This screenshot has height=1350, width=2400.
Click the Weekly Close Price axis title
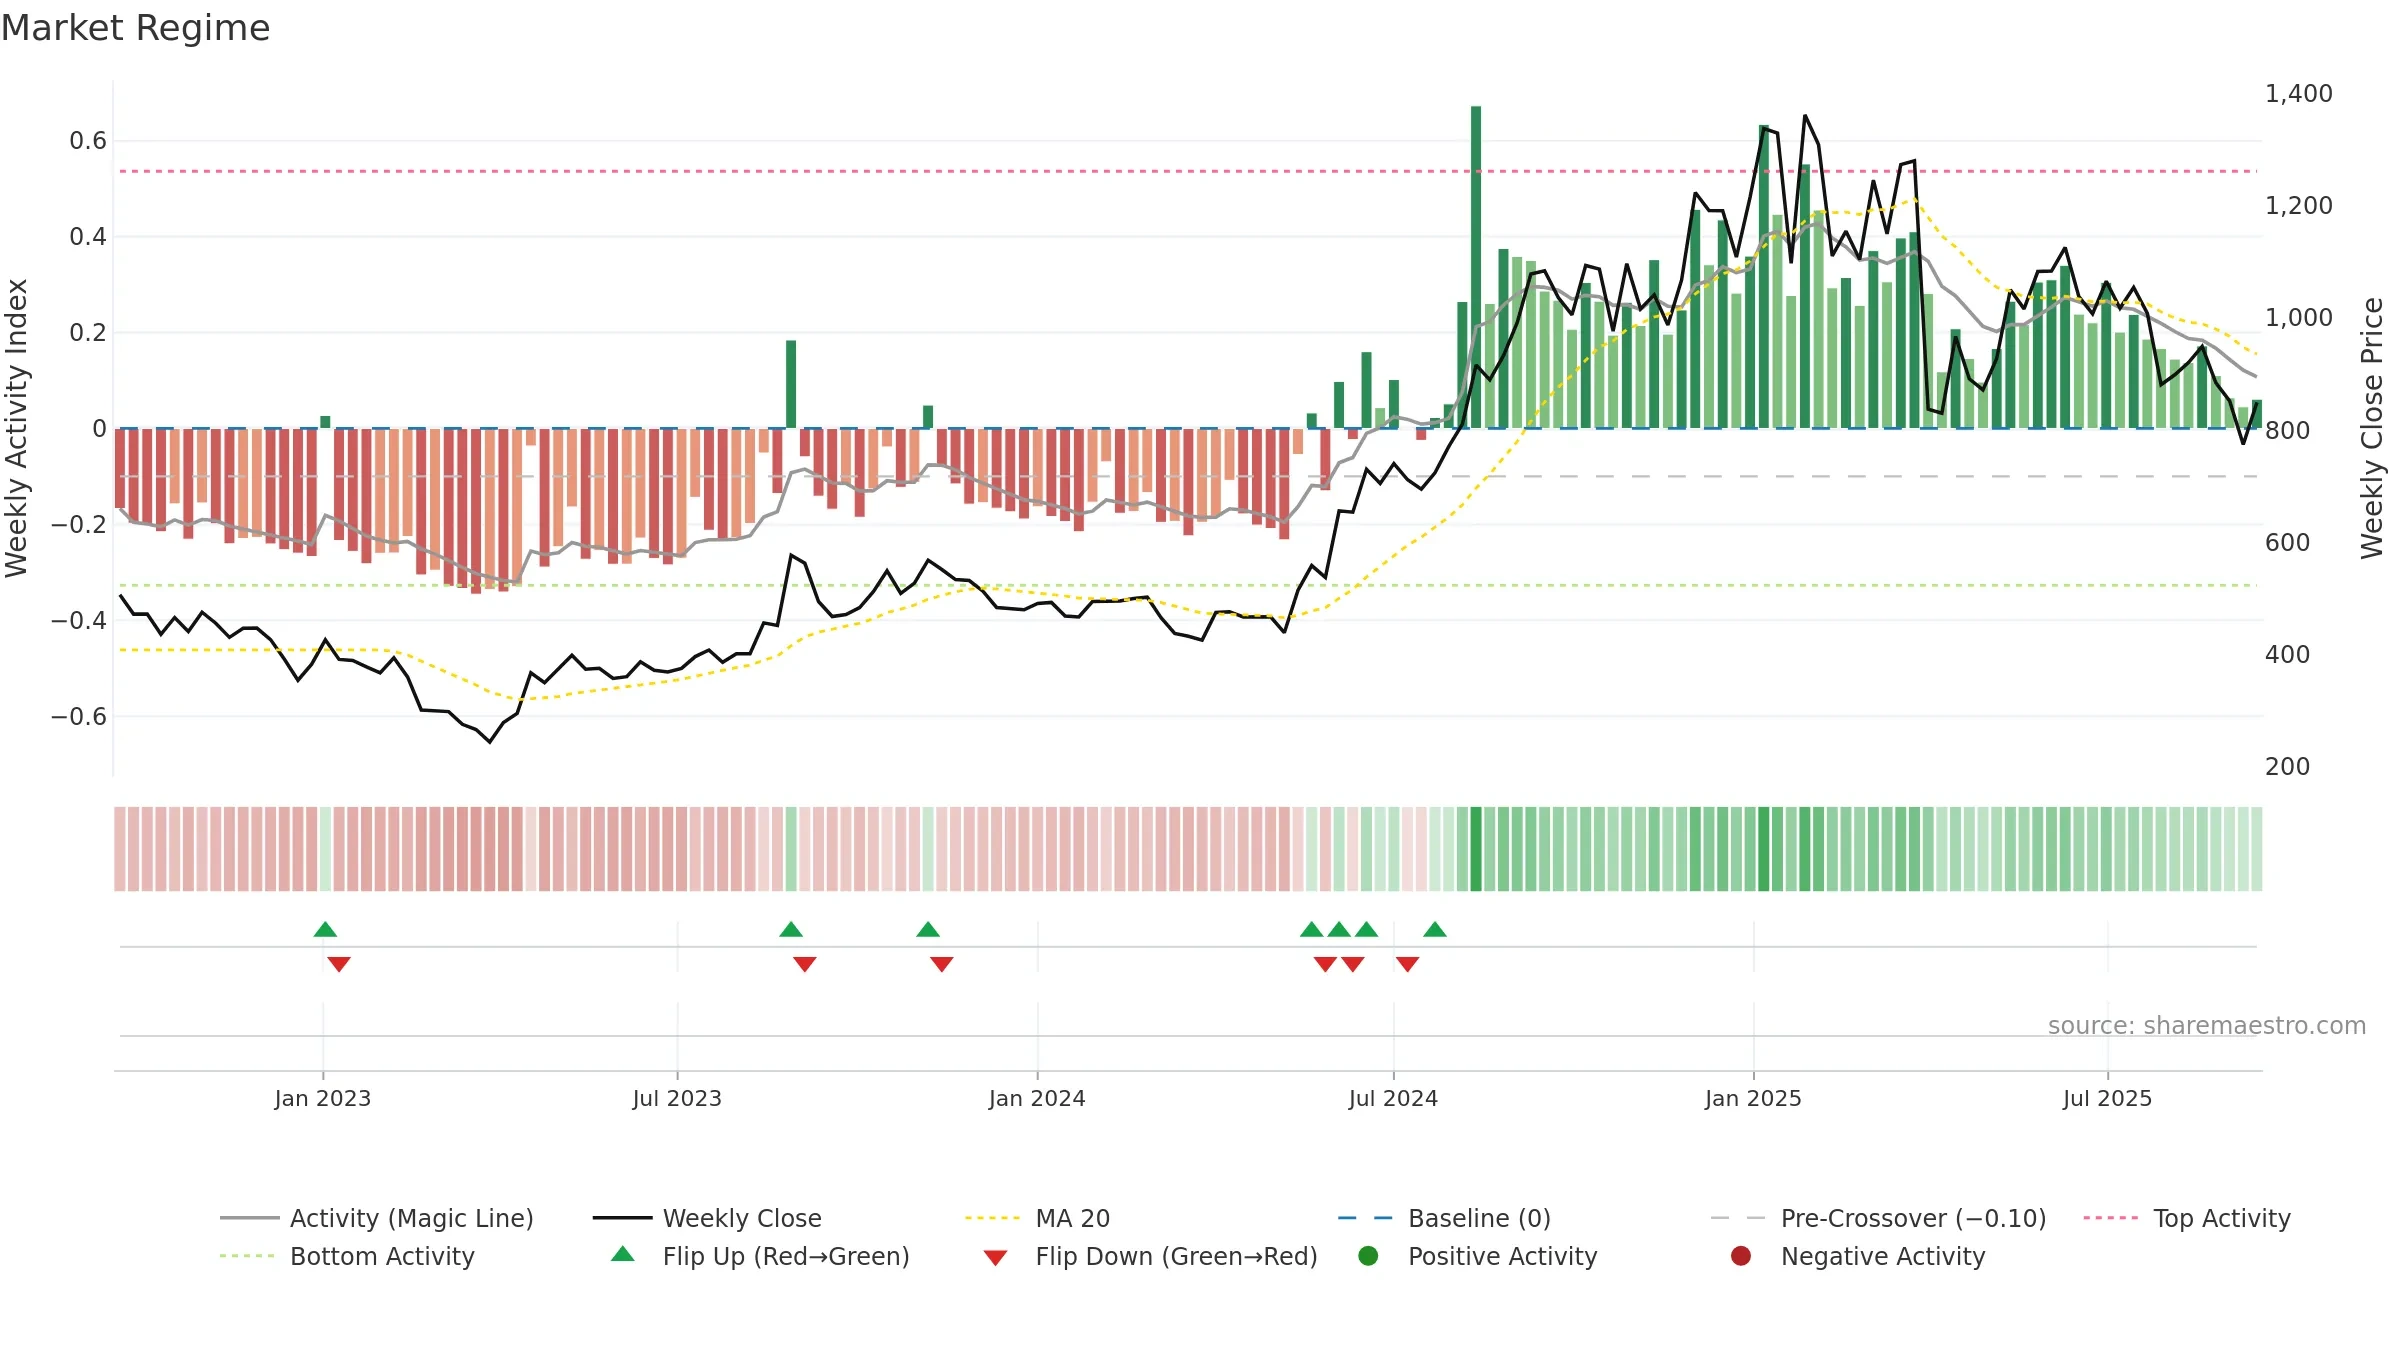[x=2372, y=428]
